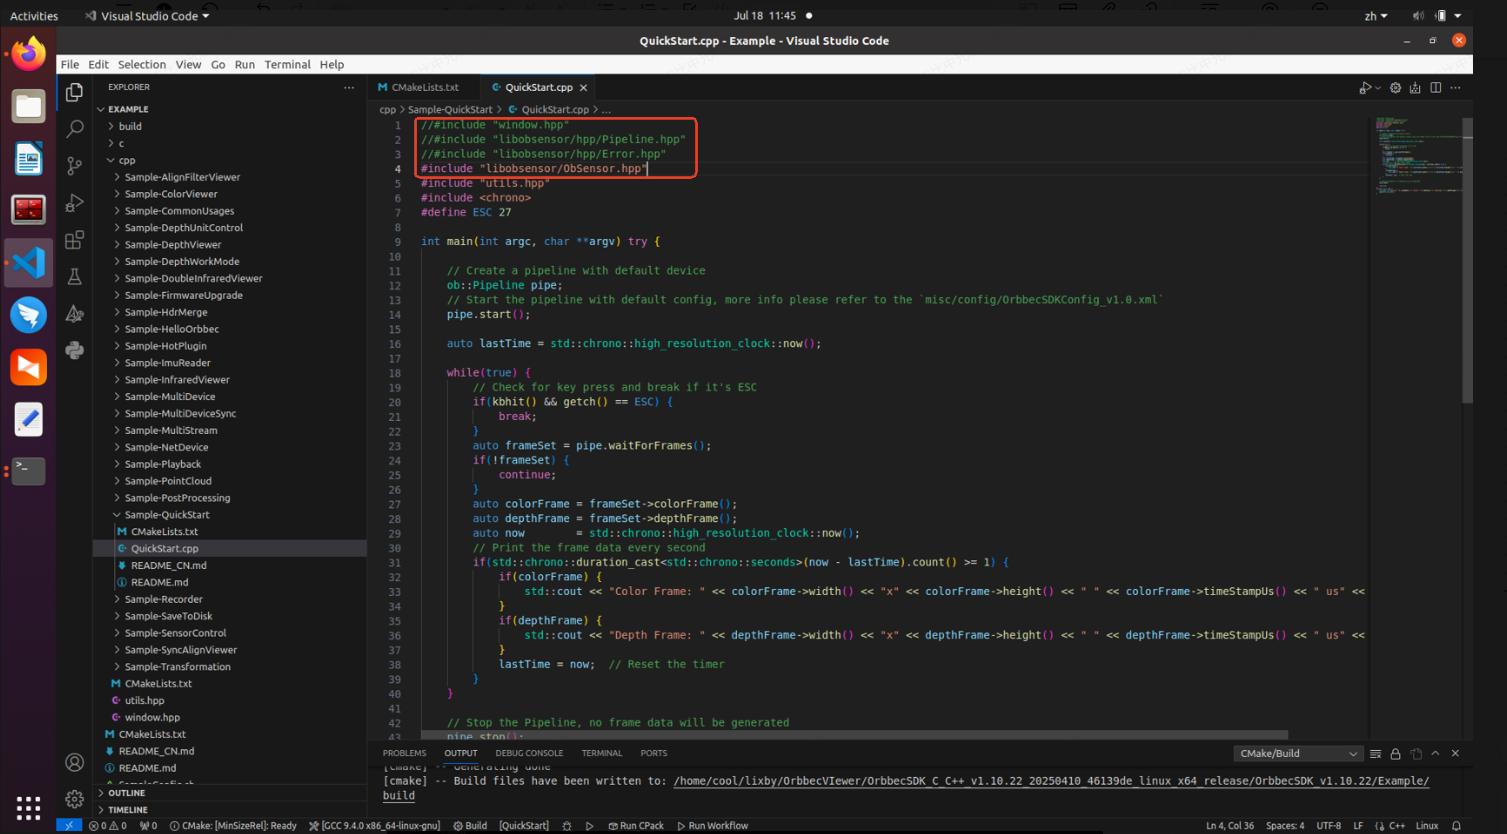1507x834 pixels.
Task: Open Firefox from the Ubuntu dock
Action: coord(28,54)
